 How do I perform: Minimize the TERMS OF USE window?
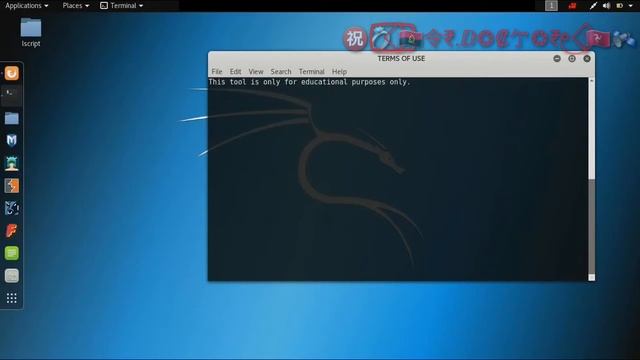[557, 58]
